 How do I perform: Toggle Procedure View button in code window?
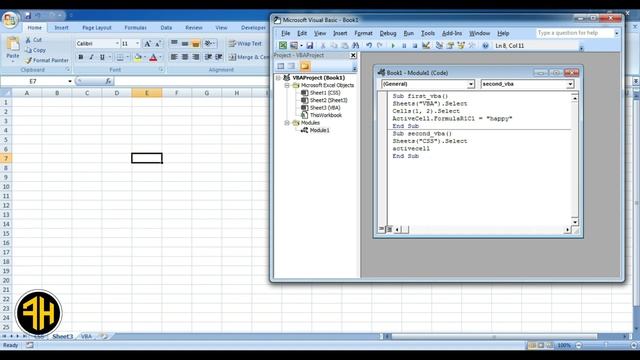click(381, 229)
